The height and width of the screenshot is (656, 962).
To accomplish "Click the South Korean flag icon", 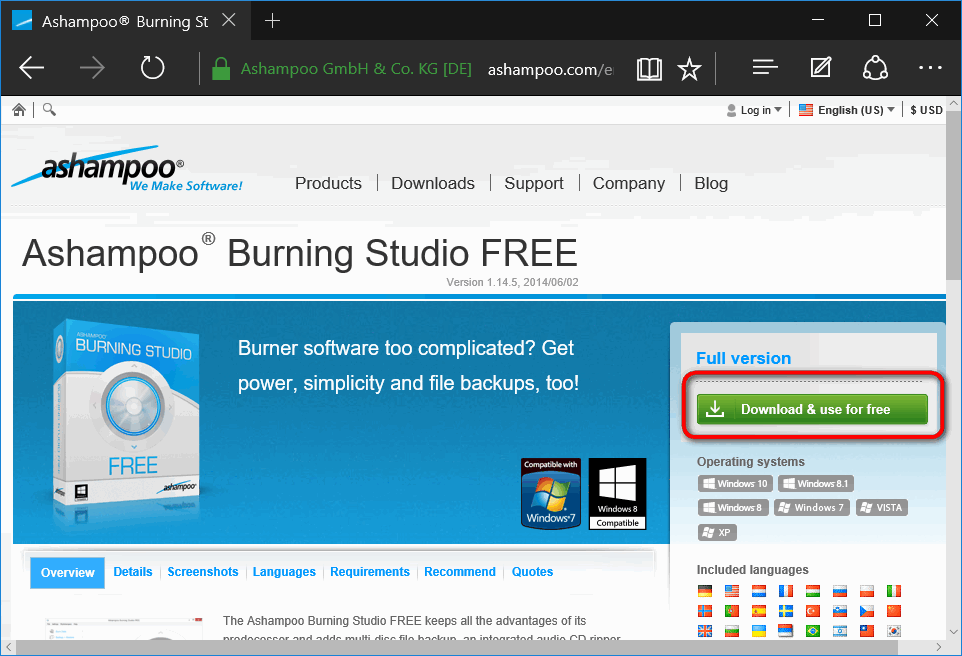I will [x=894, y=631].
